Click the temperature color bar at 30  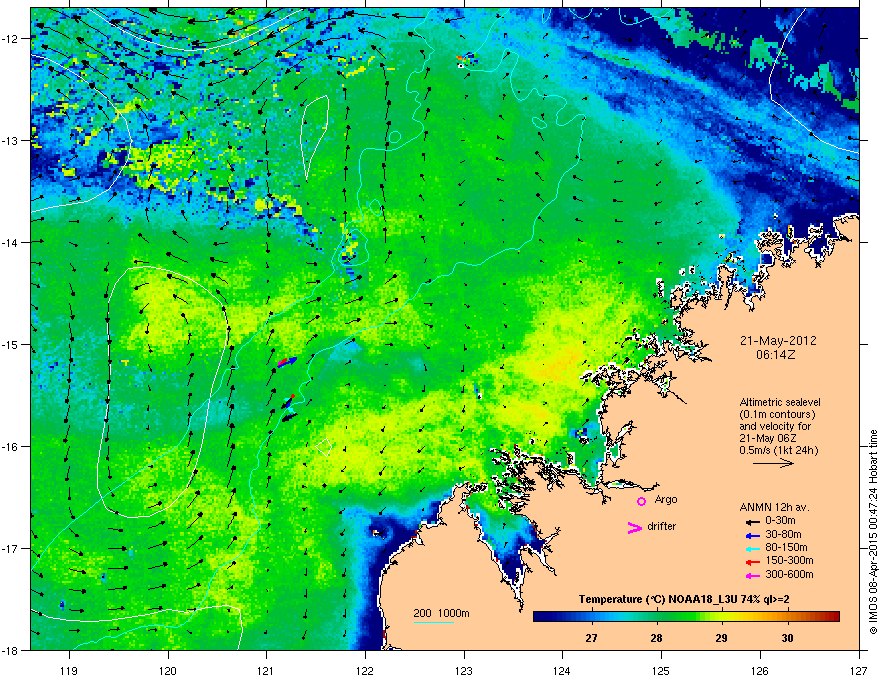[787, 617]
